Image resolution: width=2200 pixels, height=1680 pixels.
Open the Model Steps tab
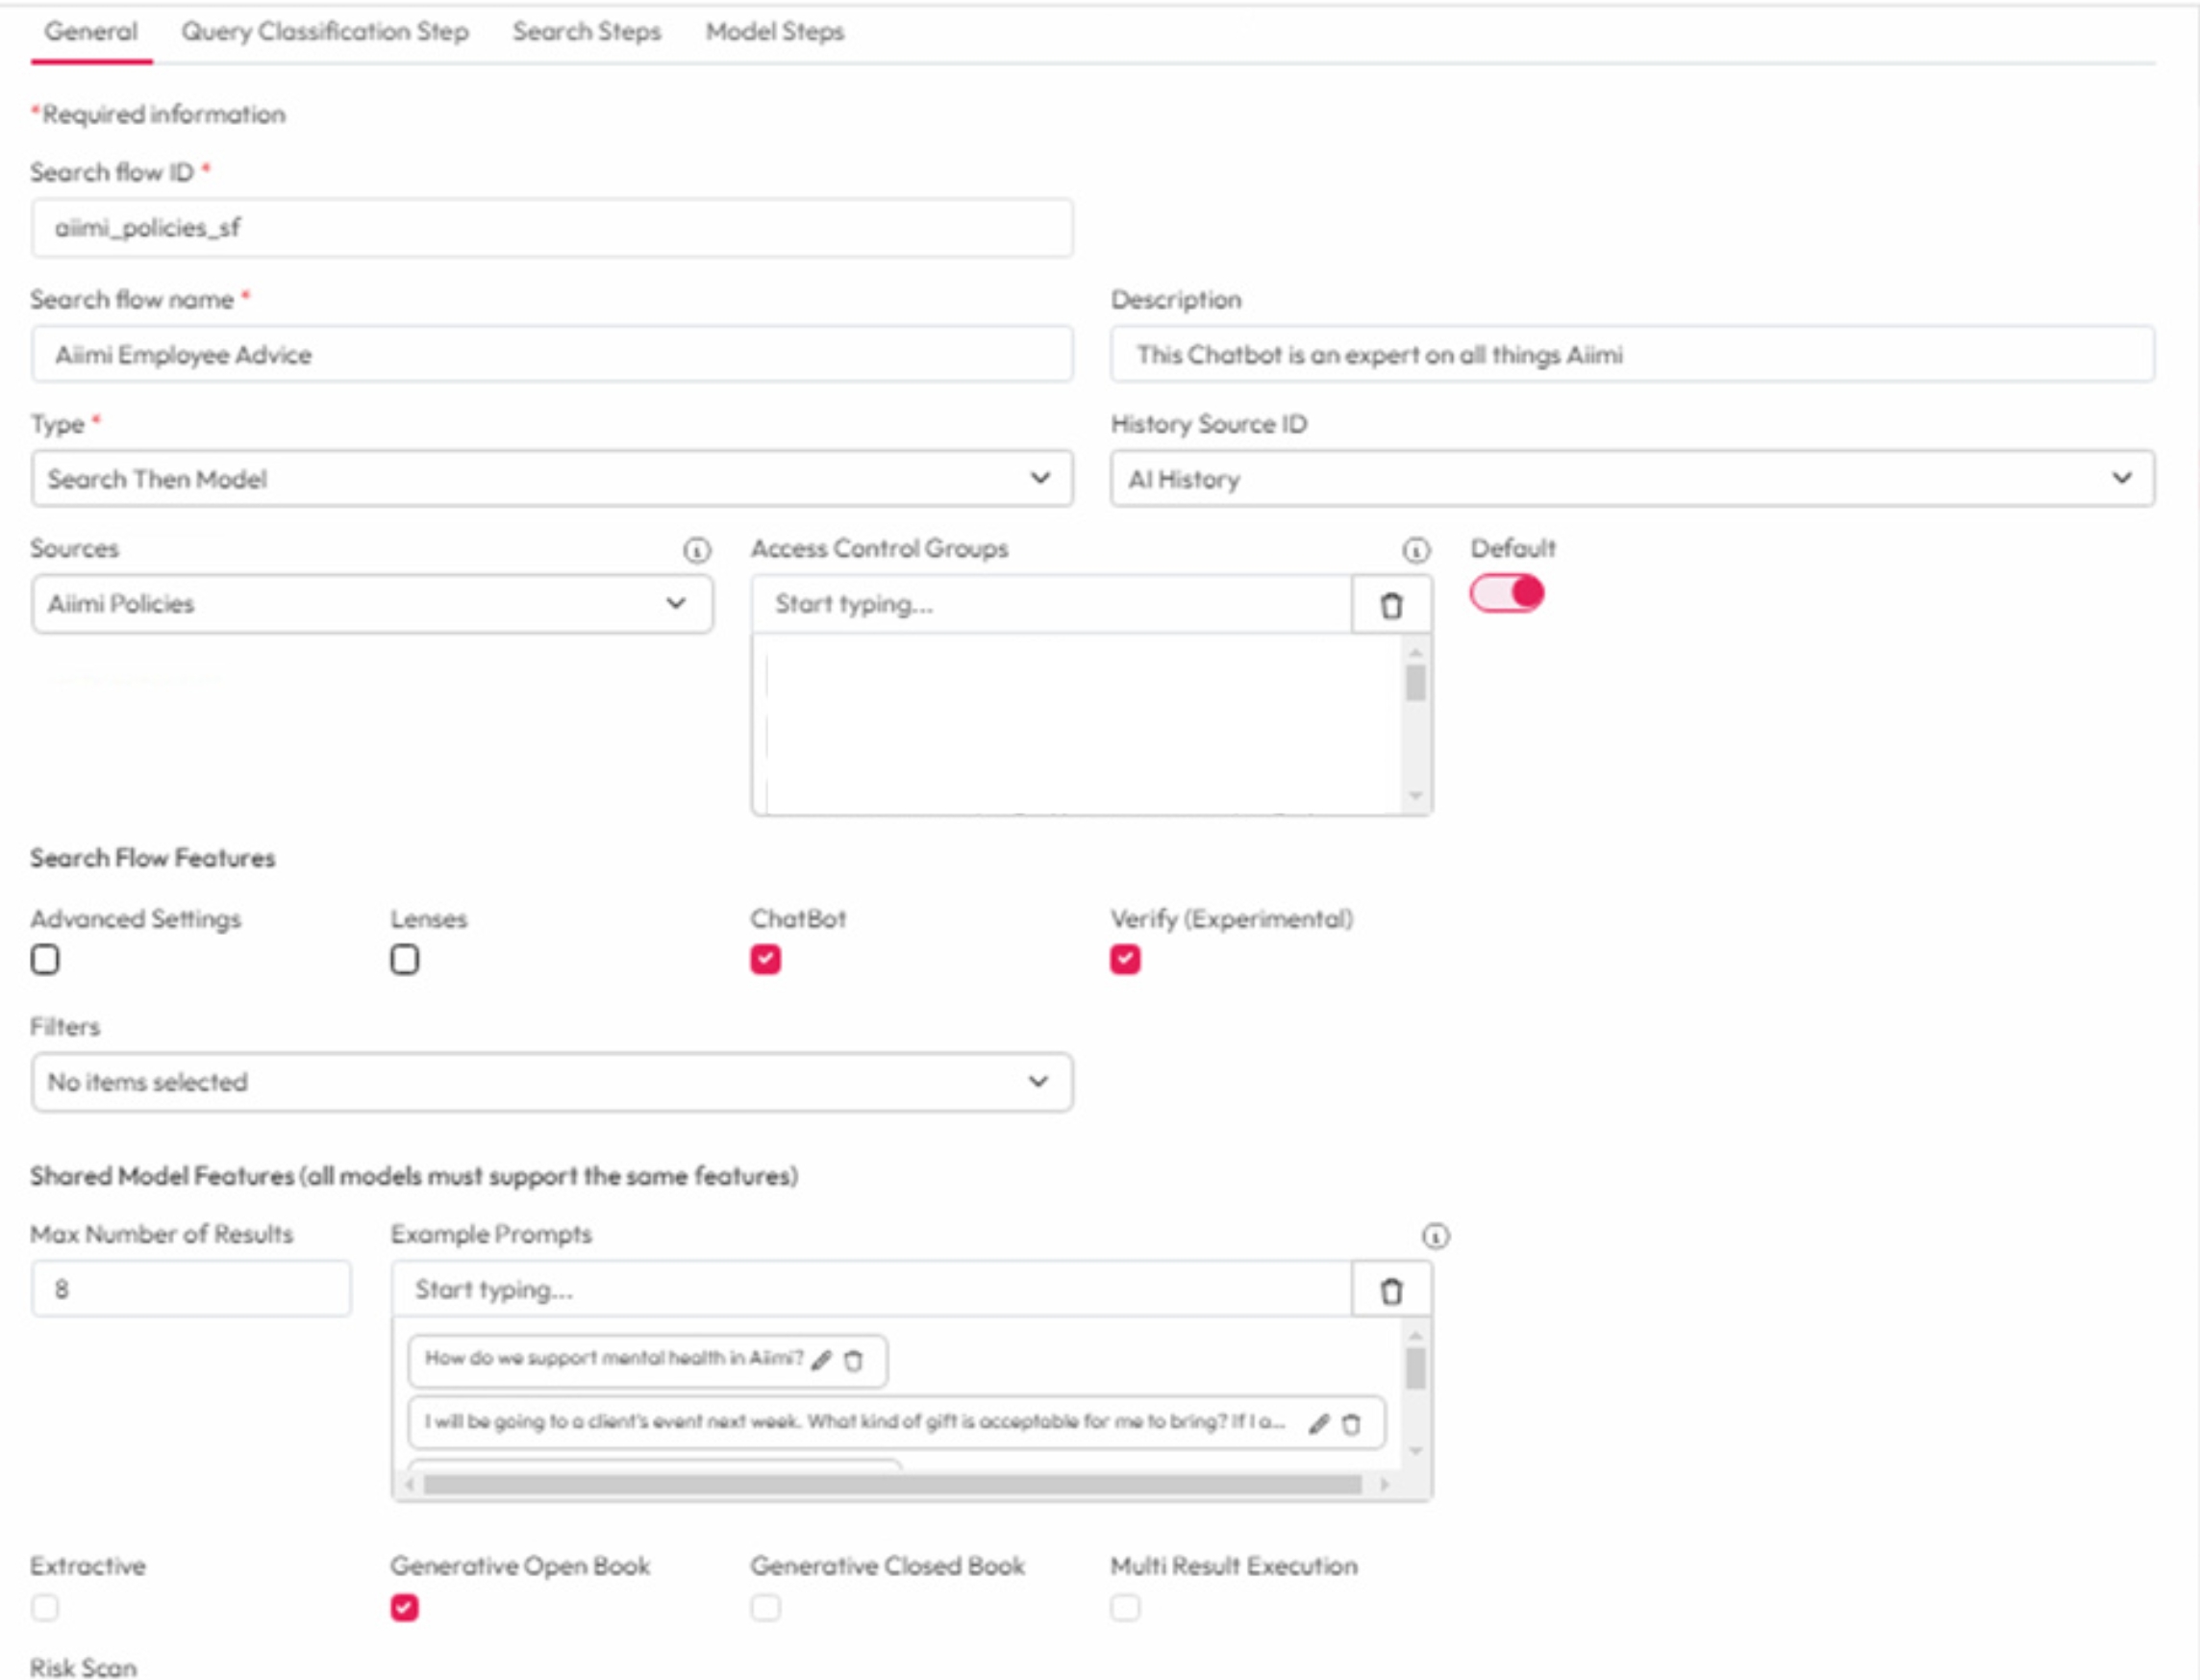[774, 32]
